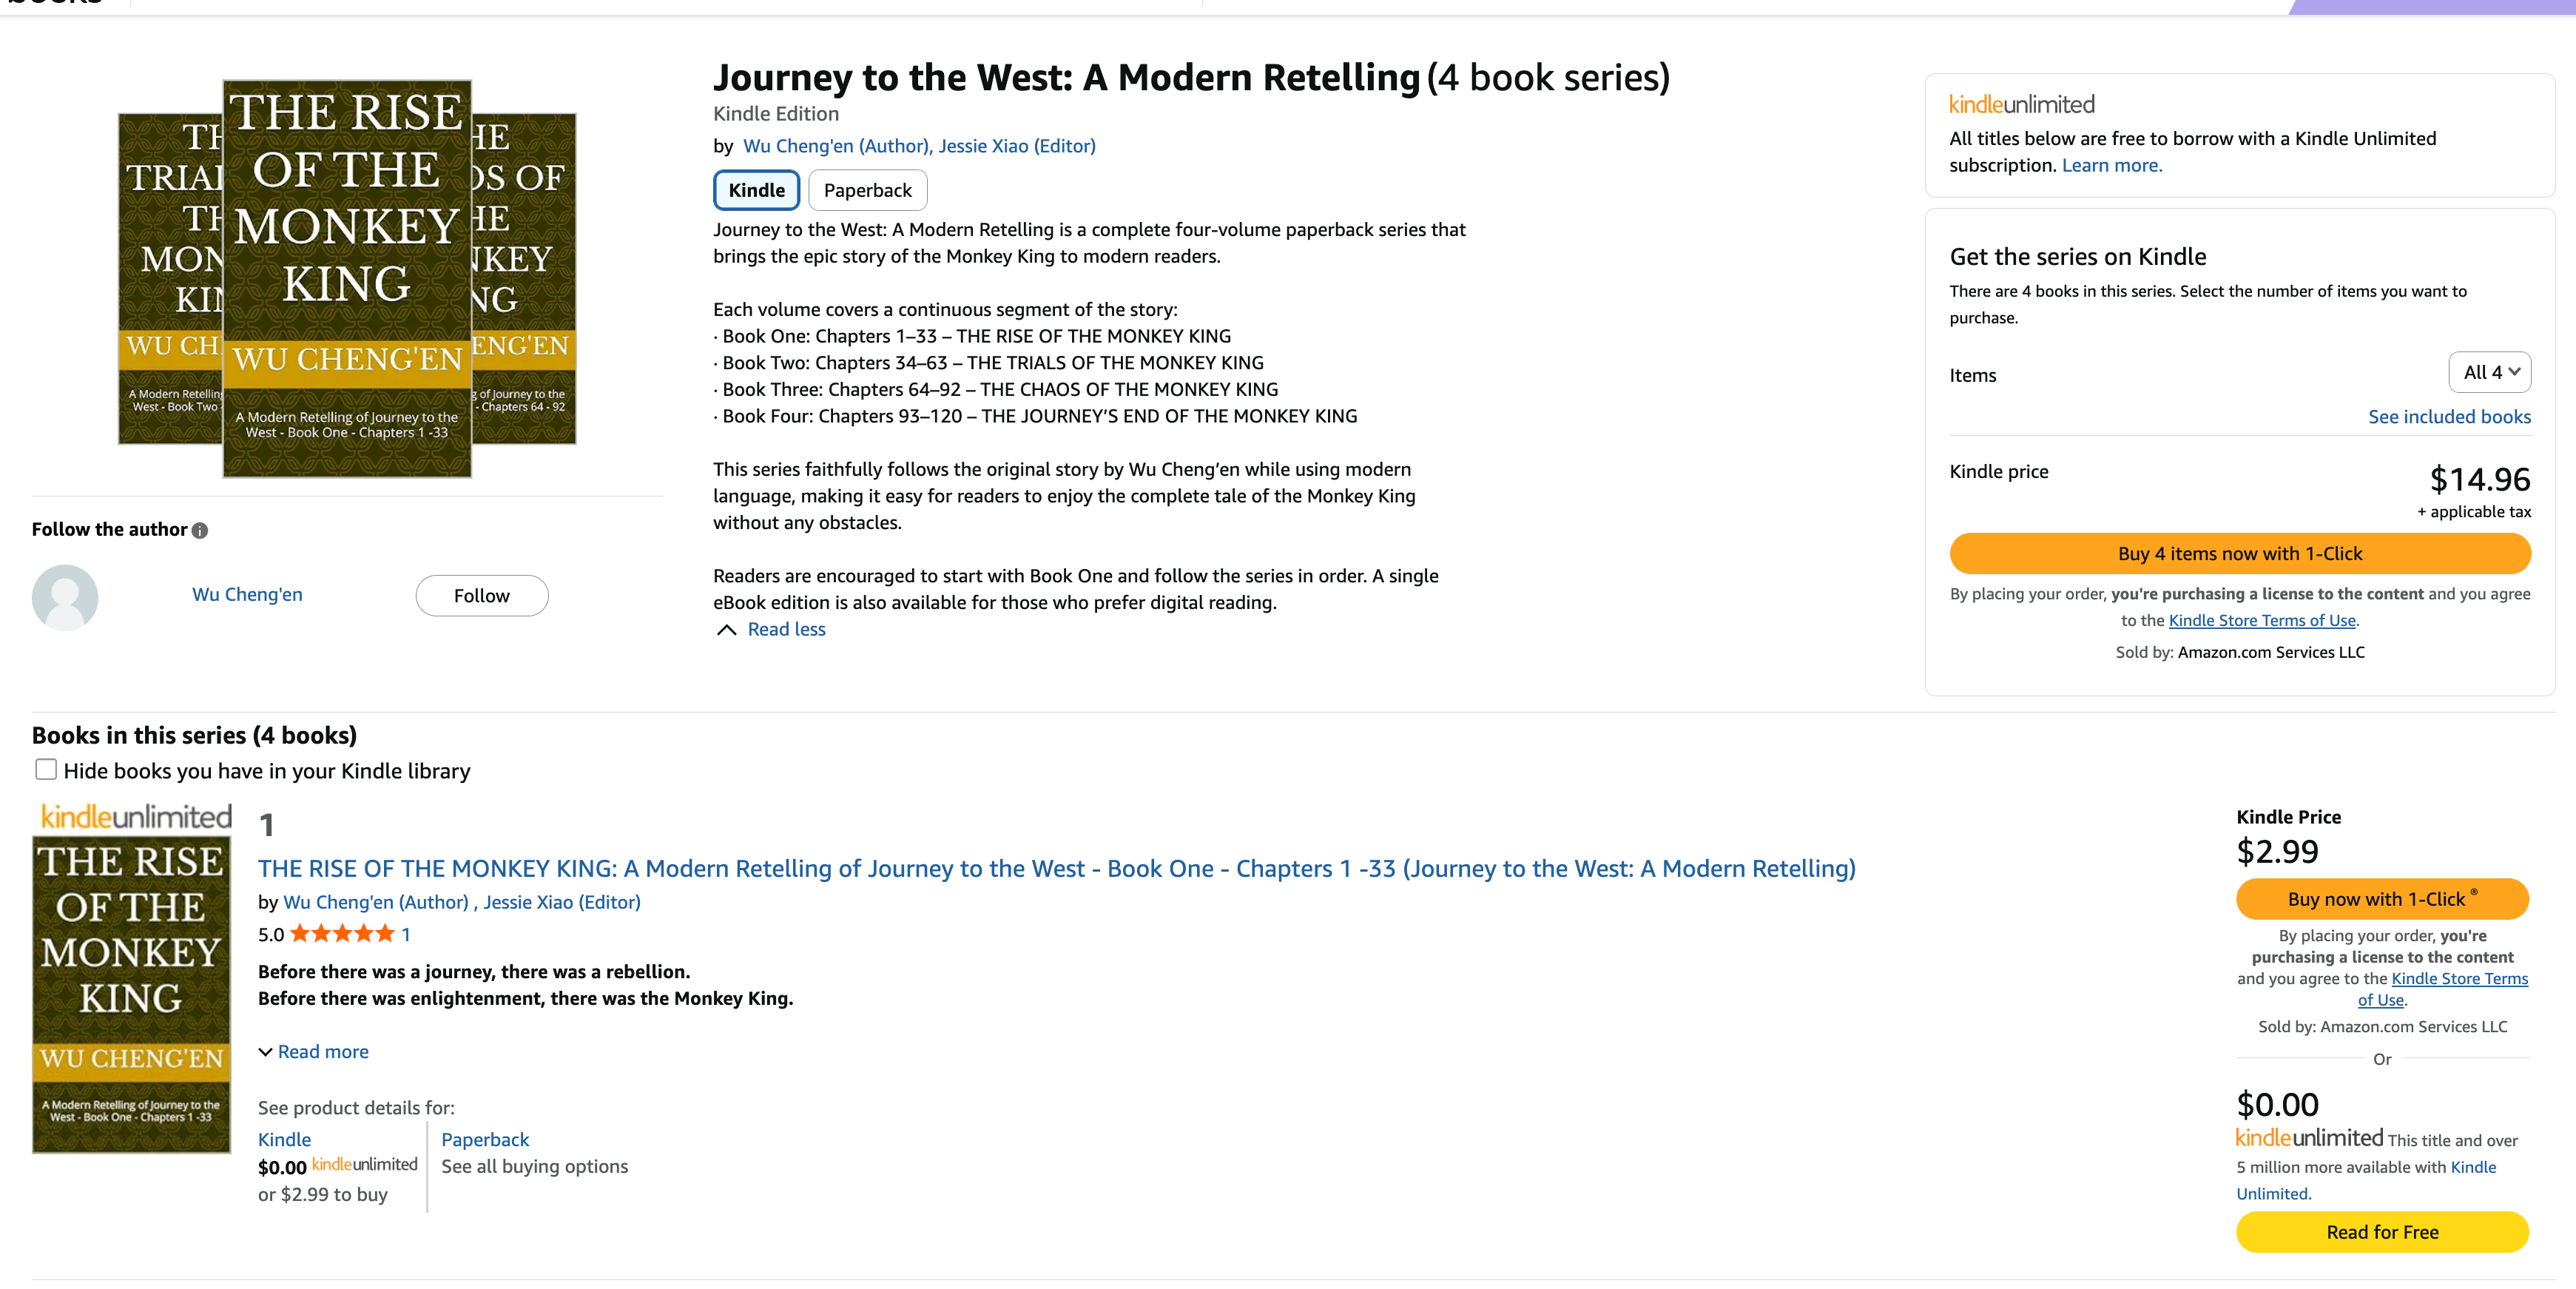Select the Kindle format tab
The height and width of the screenshot is (1289, 2576).
pyautogui.click(x=756, y=190)
